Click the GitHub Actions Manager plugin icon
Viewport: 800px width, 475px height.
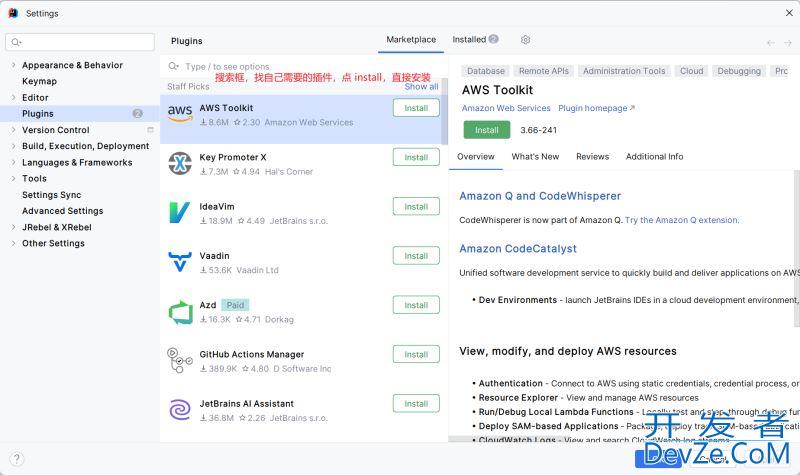180,360
